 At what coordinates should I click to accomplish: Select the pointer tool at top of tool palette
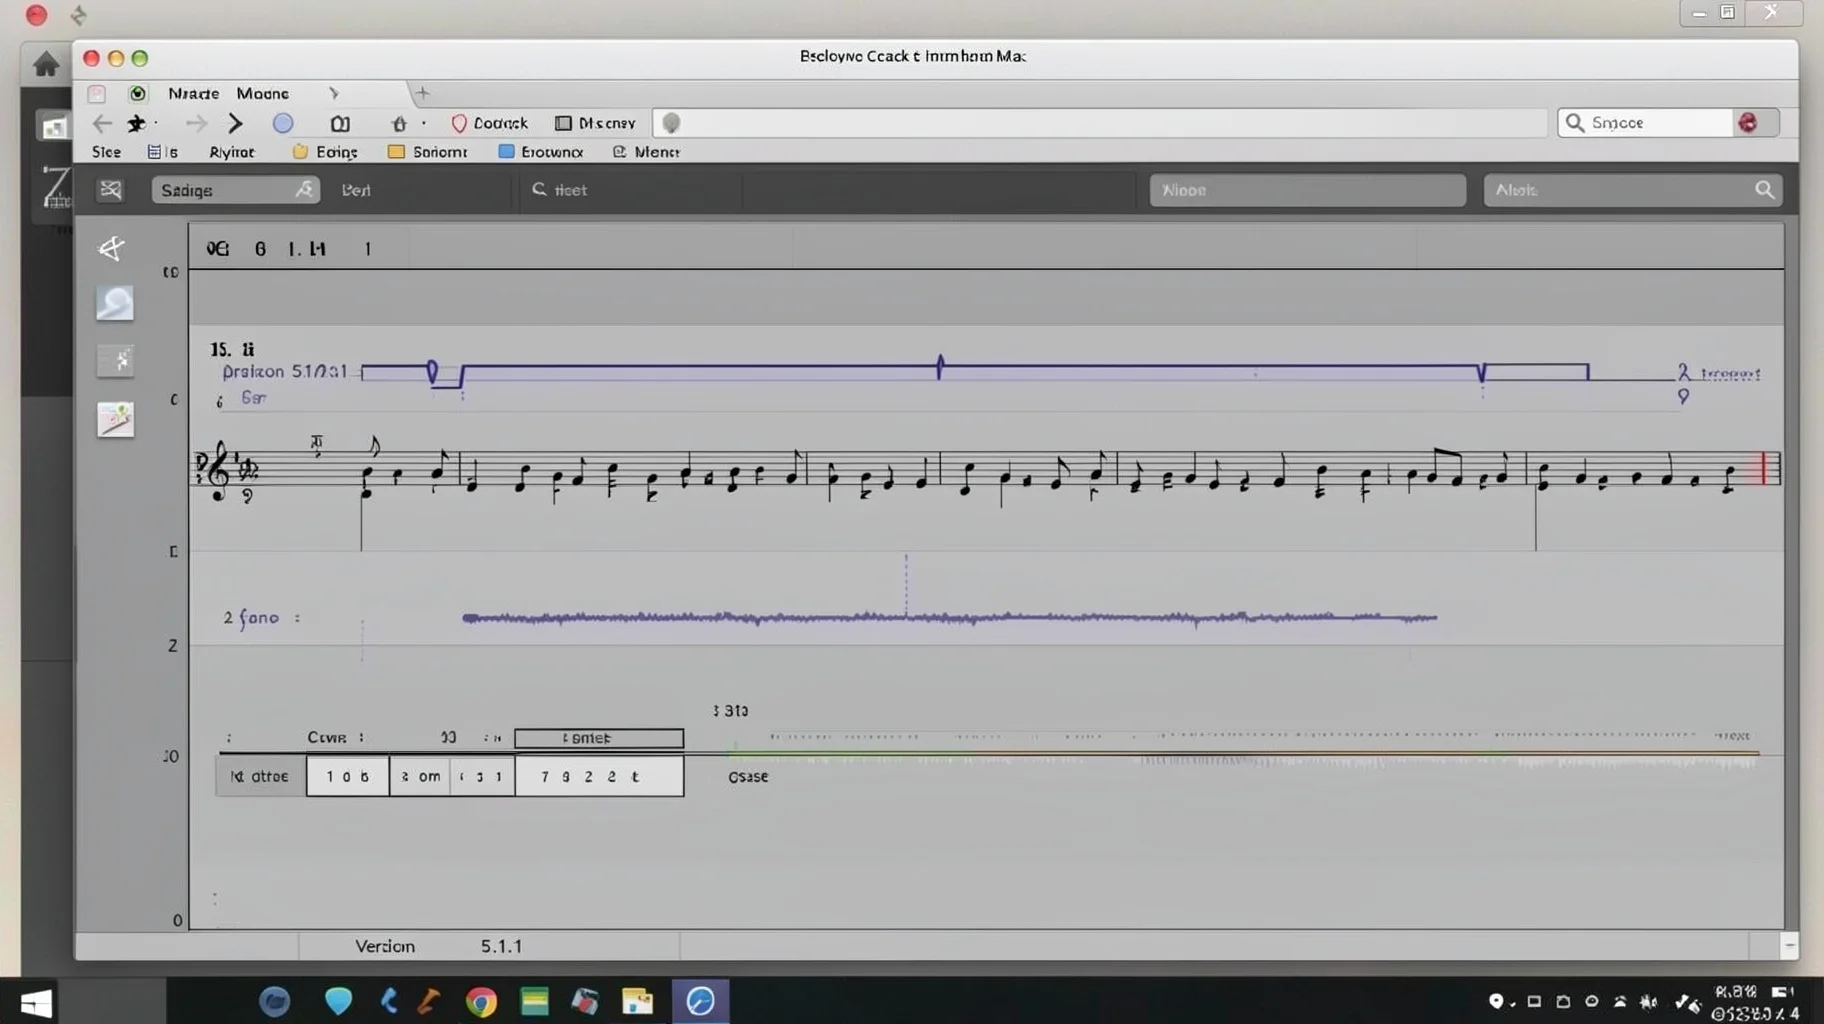tap(112, 248)
